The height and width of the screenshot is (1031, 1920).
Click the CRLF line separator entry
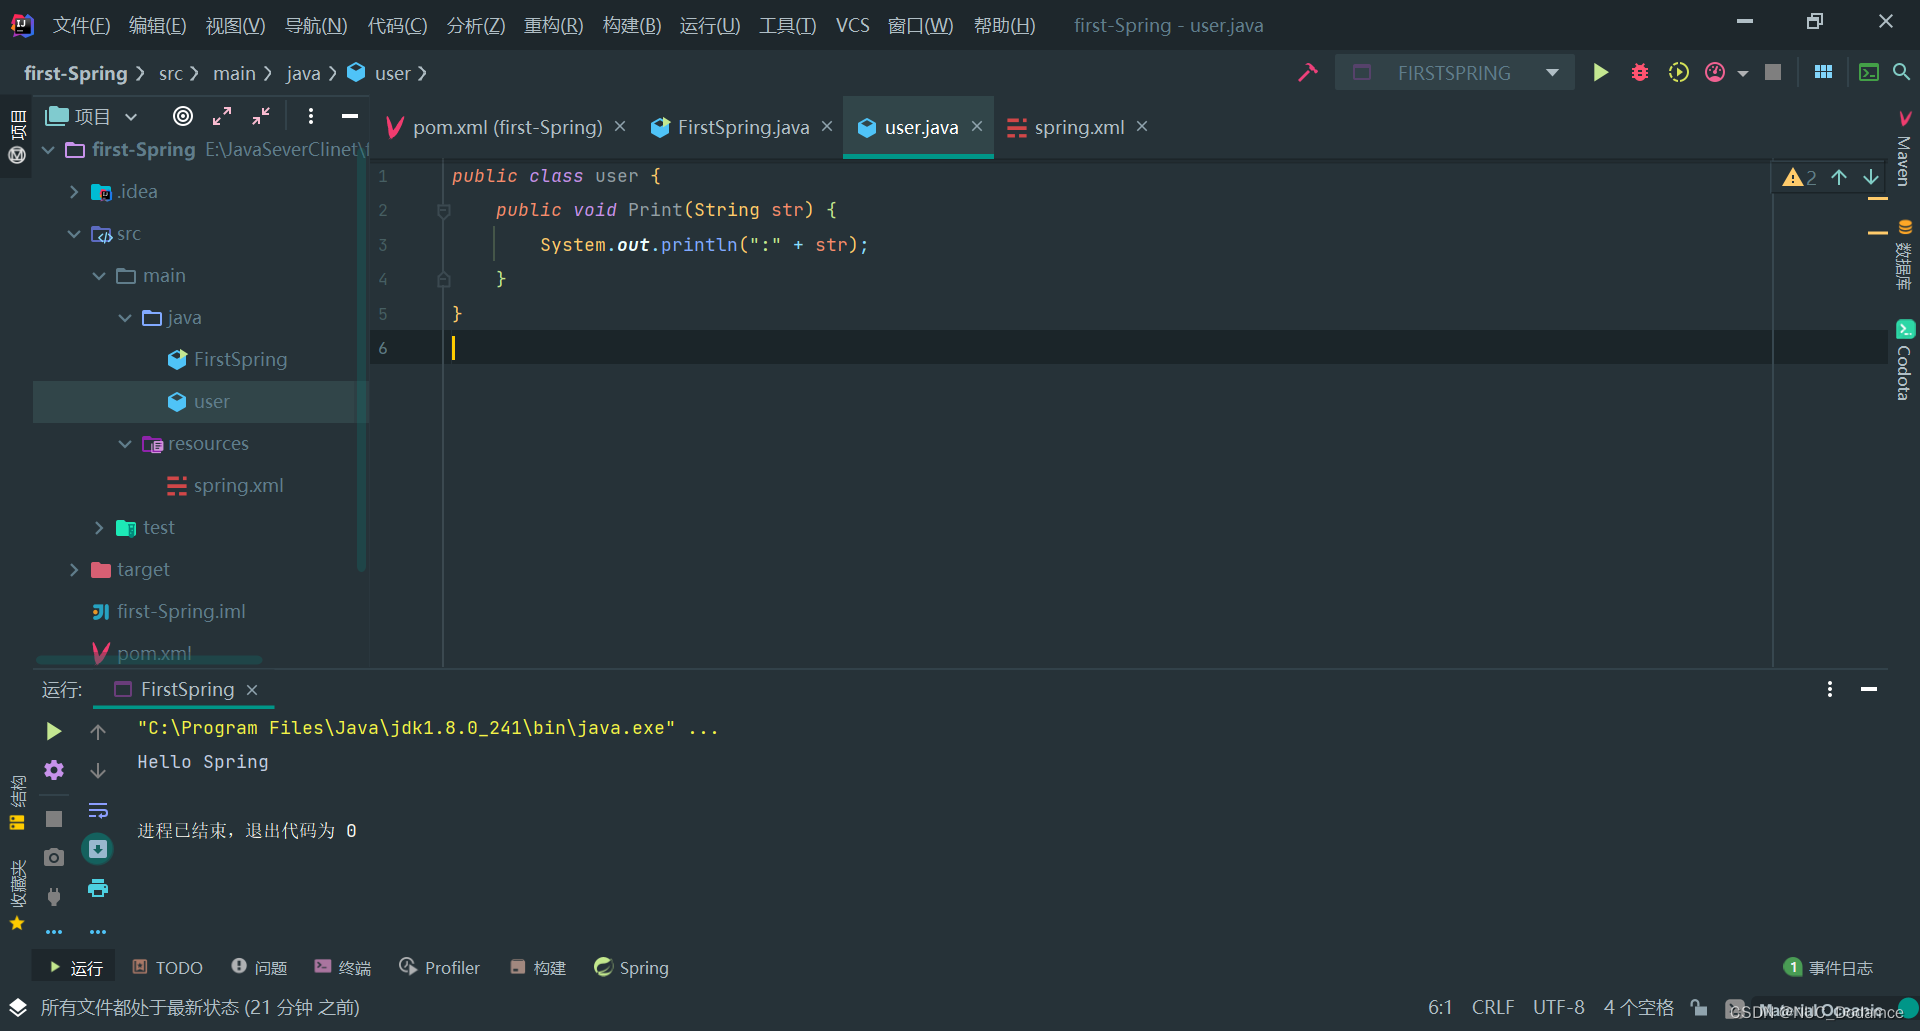coord(1493,1007)
